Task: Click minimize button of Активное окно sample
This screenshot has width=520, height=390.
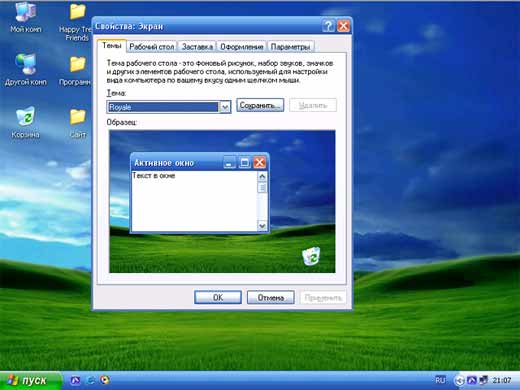Action: (229, 163)
